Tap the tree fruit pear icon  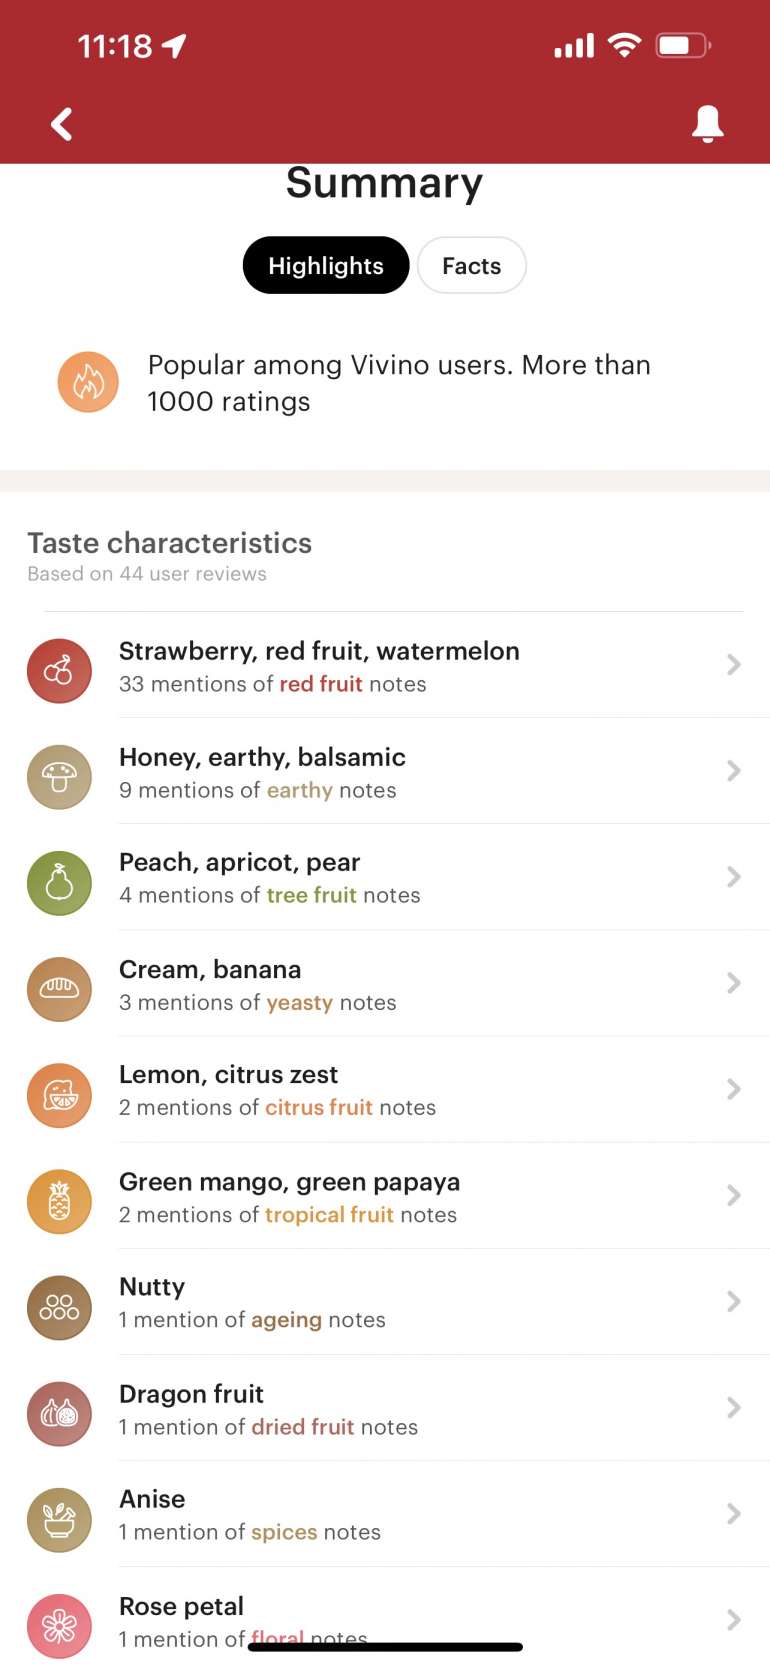point(59,883)
